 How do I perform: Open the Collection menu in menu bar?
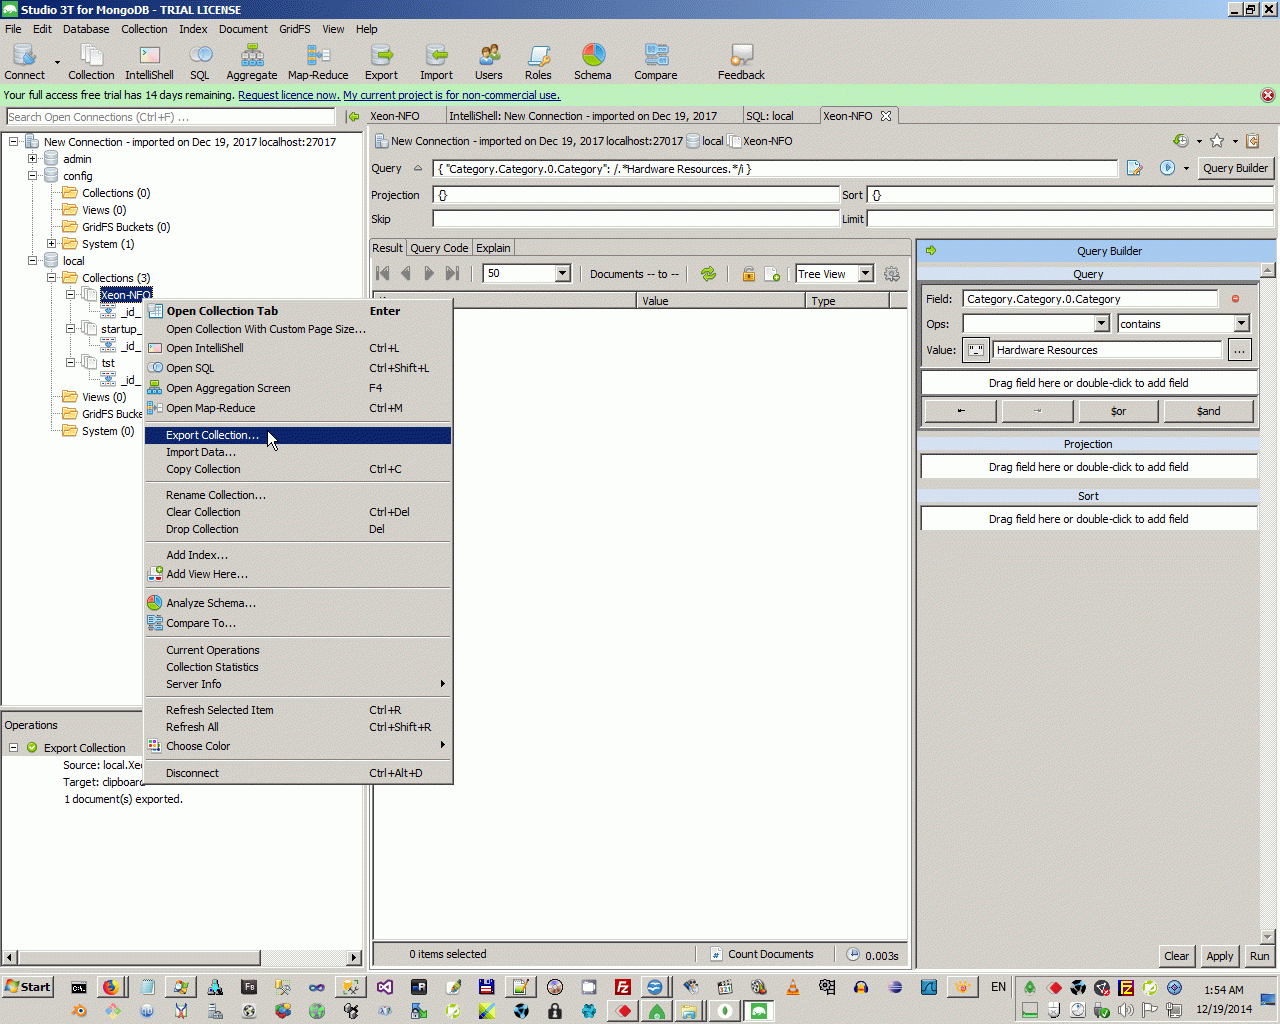(x=144, y=29)
